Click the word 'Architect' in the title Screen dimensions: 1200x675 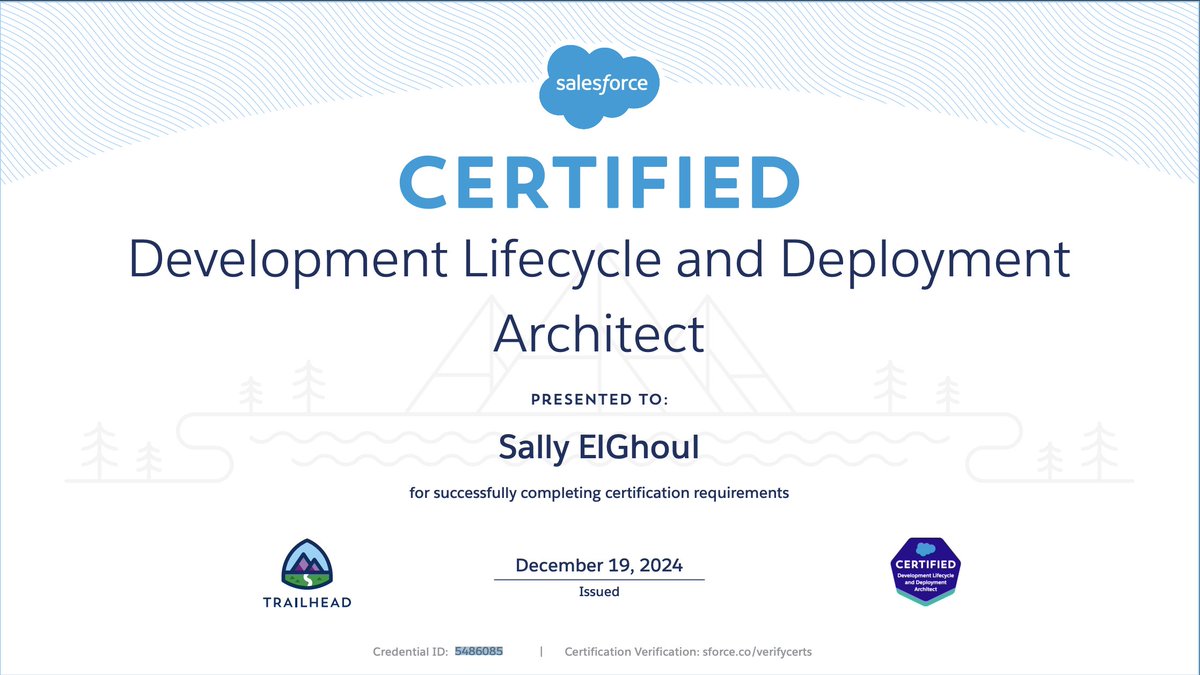pos(600,334)
